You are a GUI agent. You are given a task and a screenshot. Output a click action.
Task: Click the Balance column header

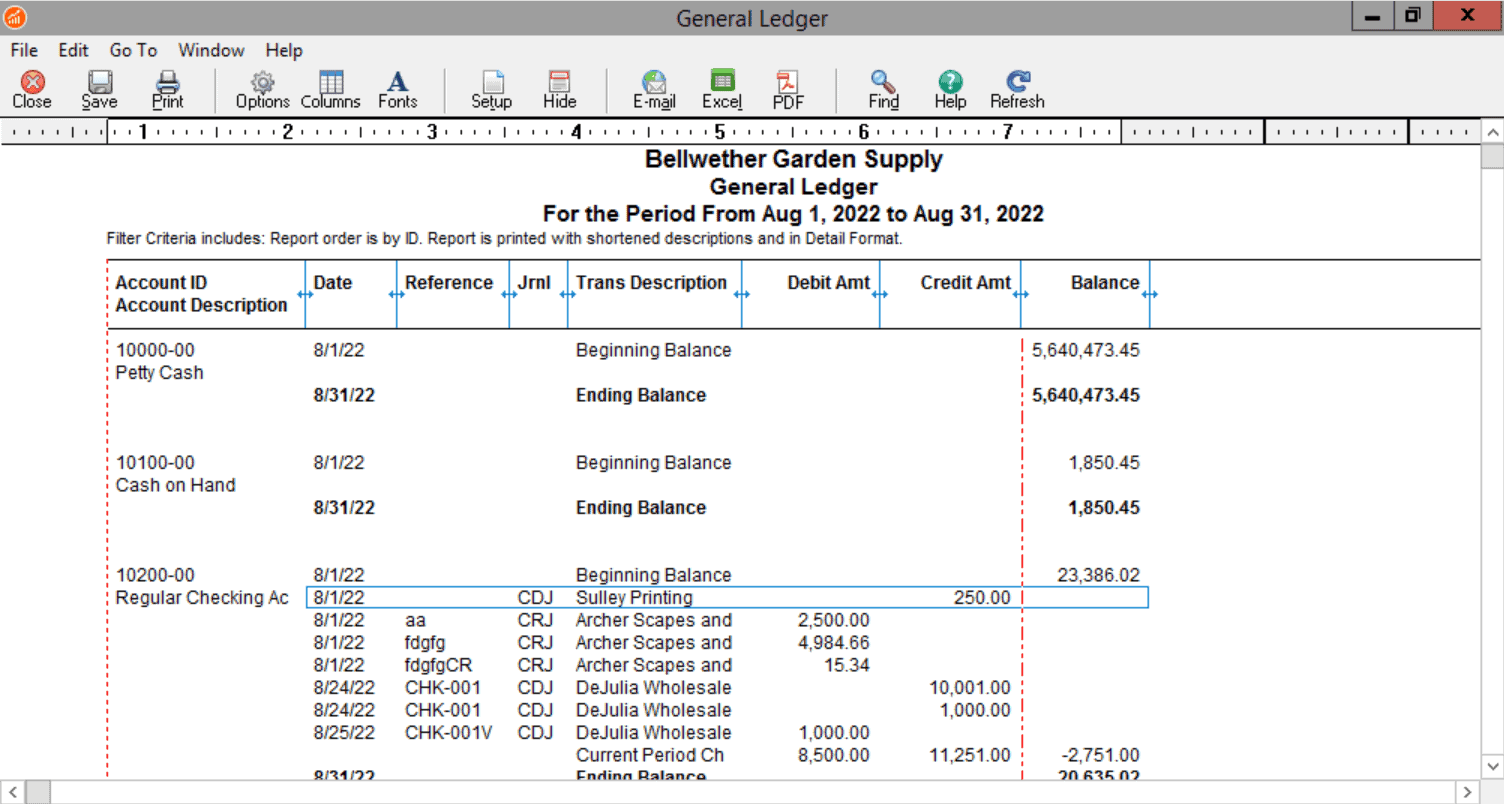point(1105,283)
